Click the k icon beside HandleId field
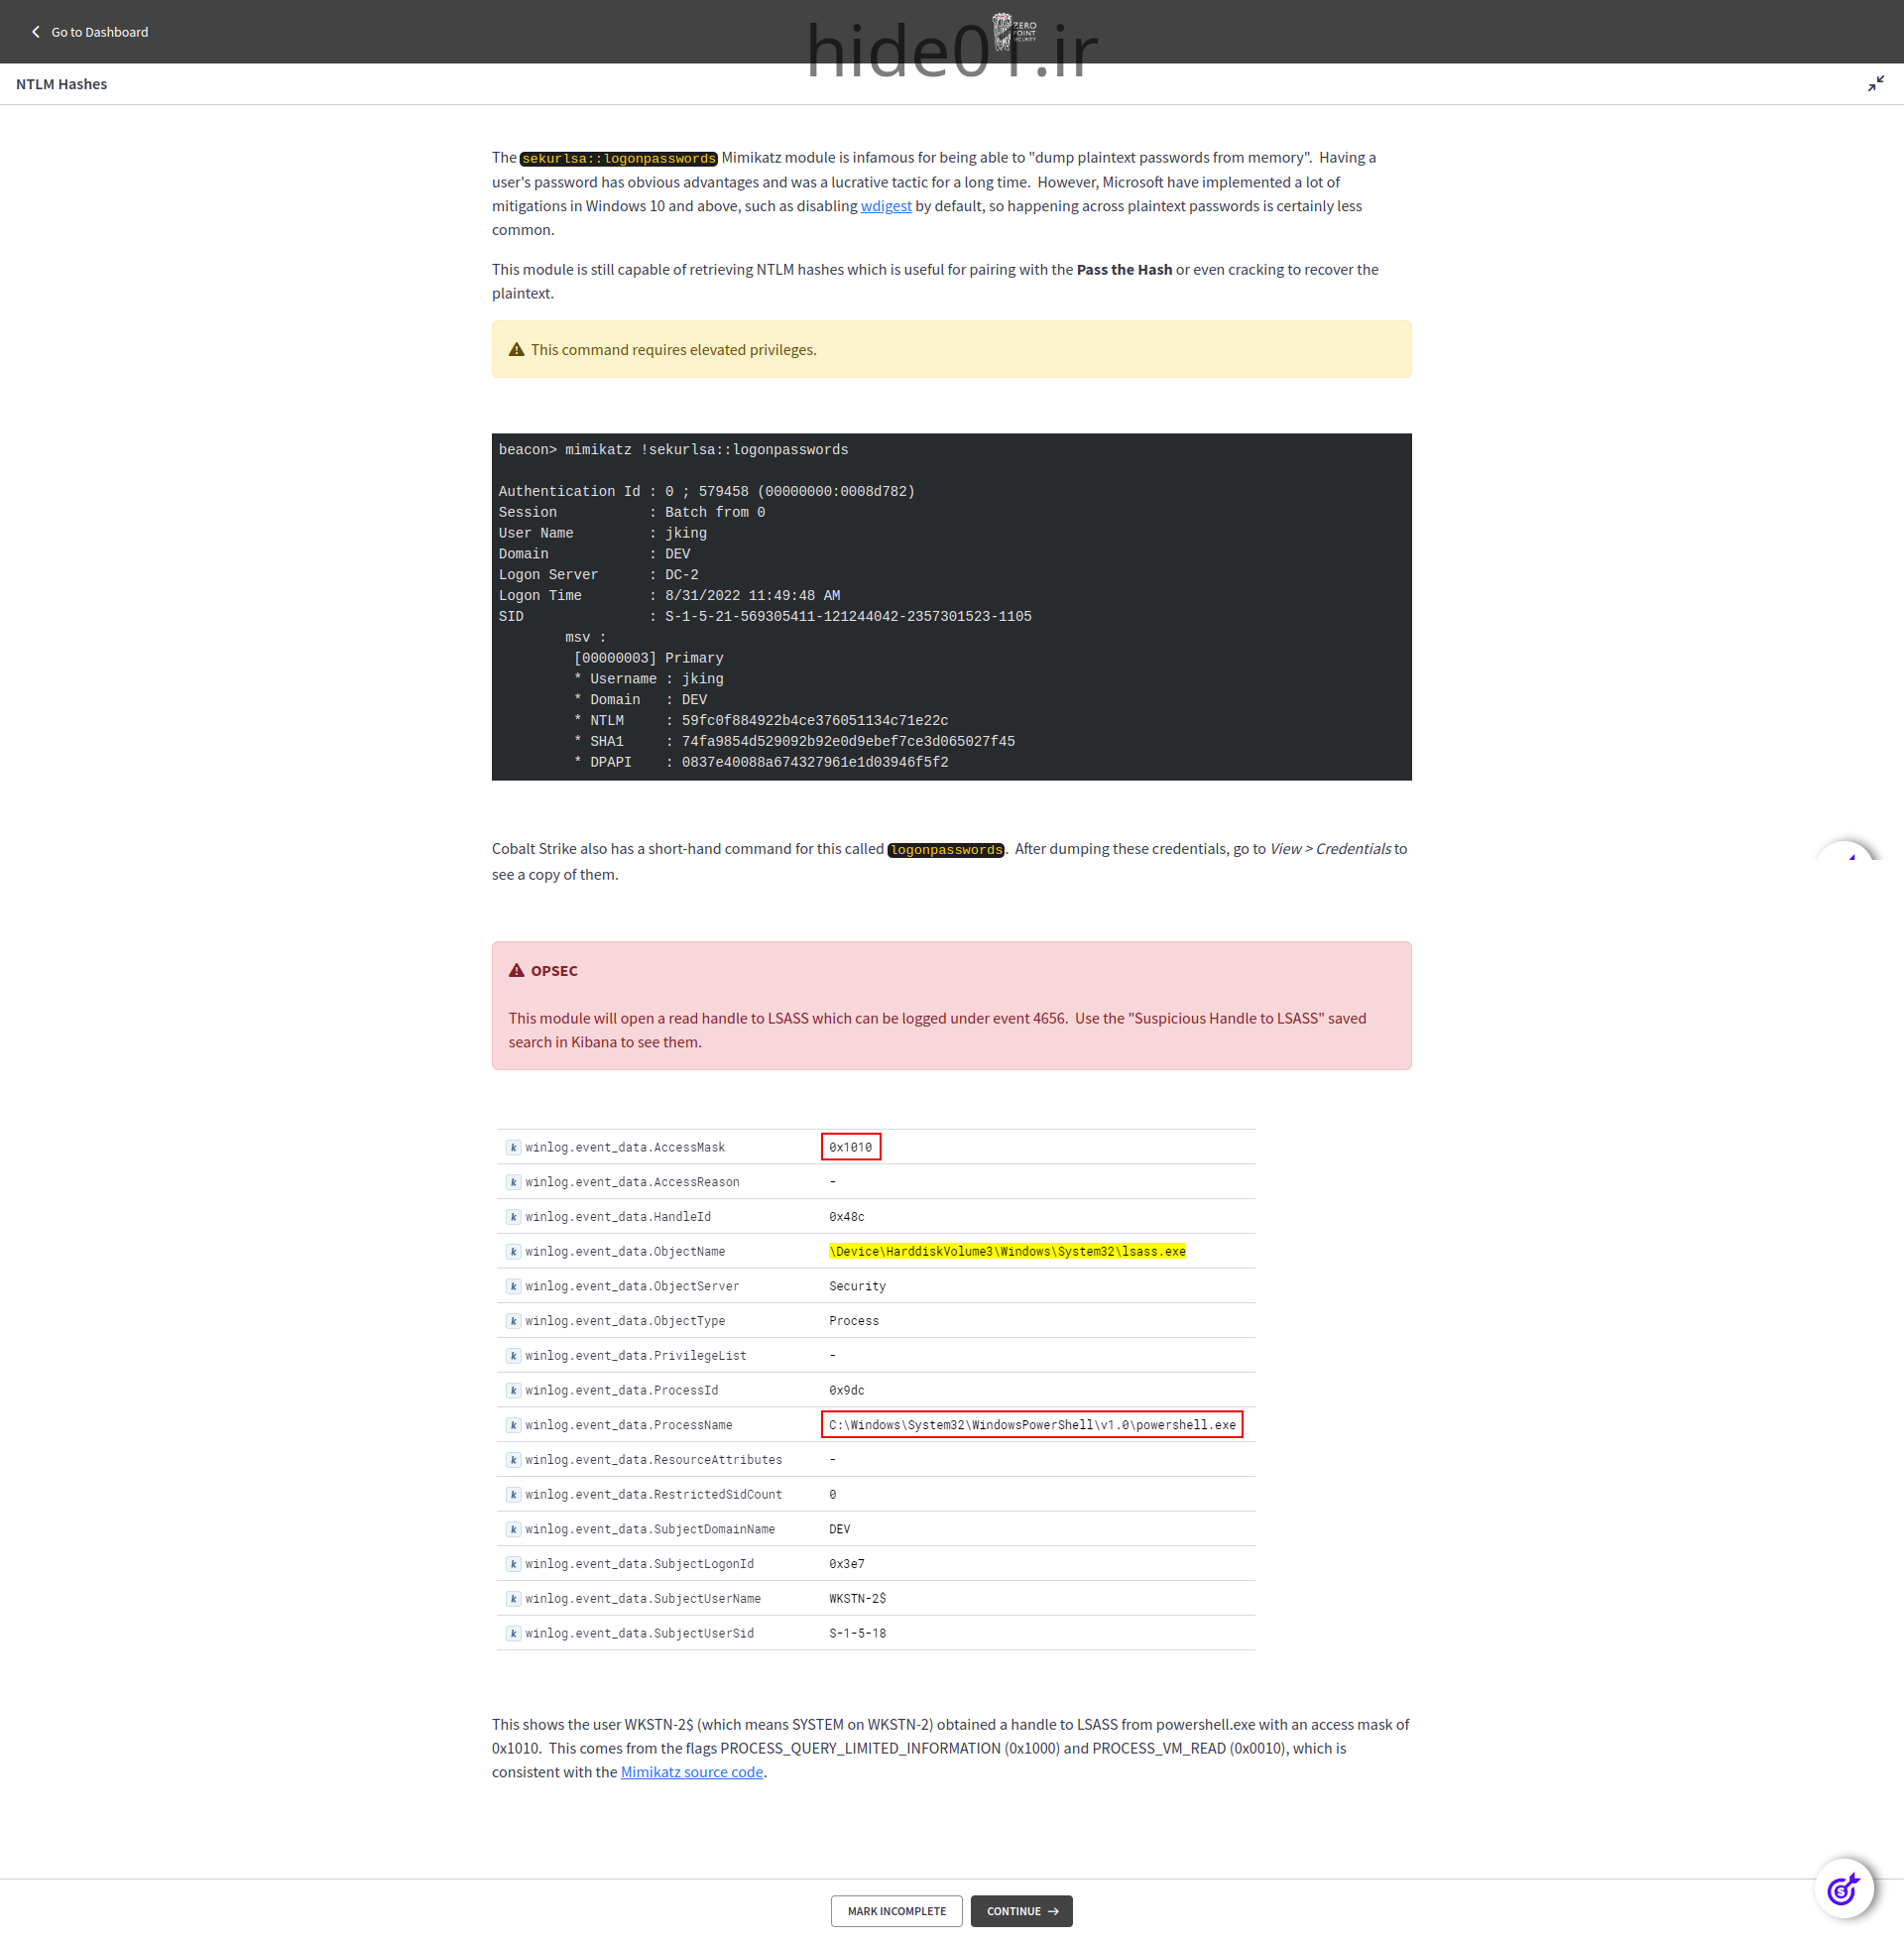1904x1943 pixels. [513, 1217]
